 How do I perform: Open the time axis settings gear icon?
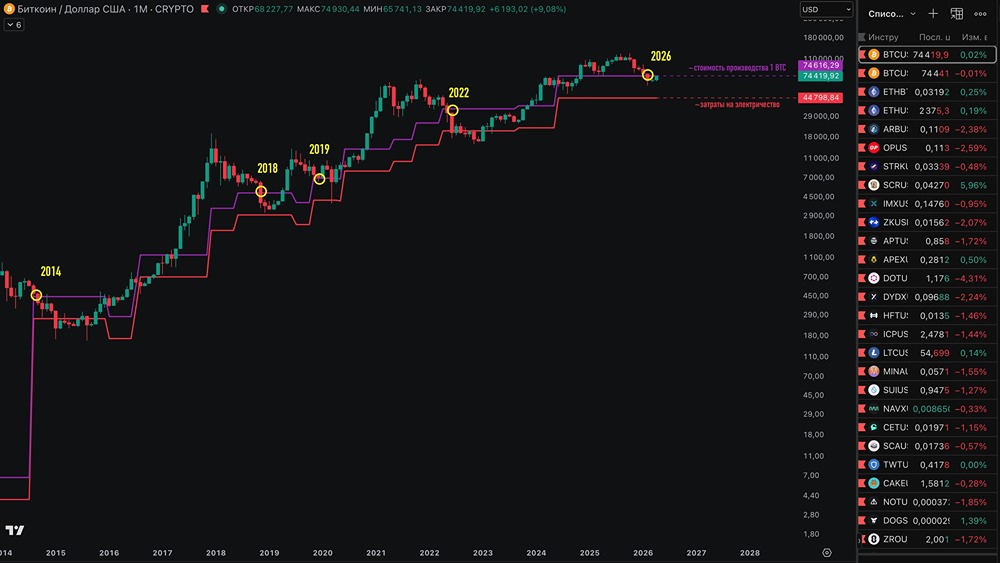pyautogui.click(x=827, y=553)
